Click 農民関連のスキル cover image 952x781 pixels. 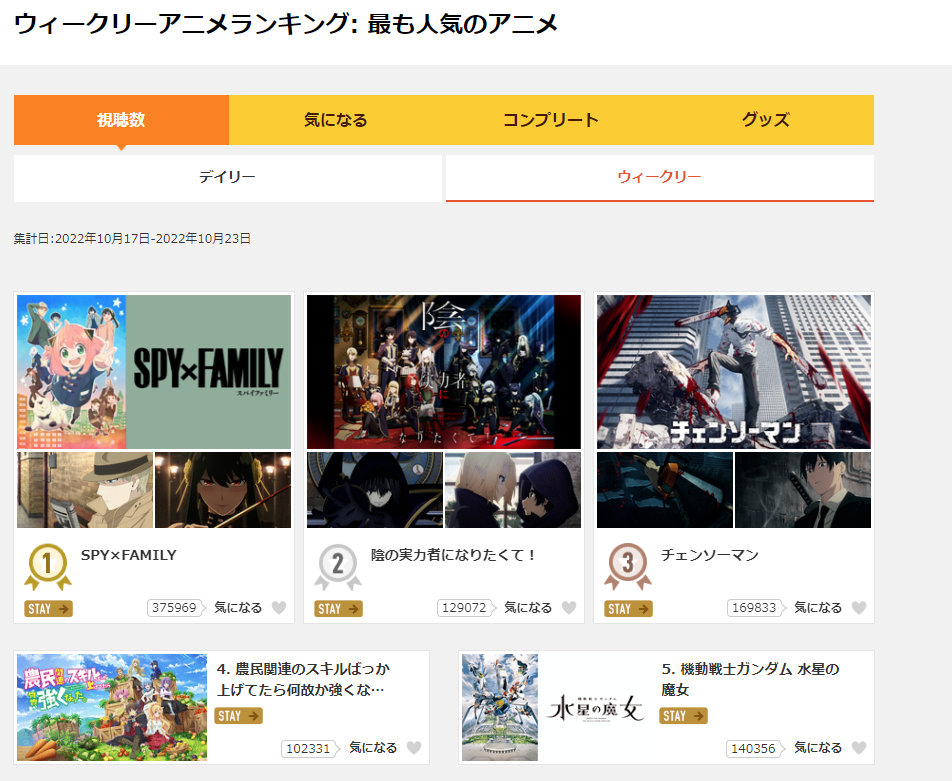(112, 708)
